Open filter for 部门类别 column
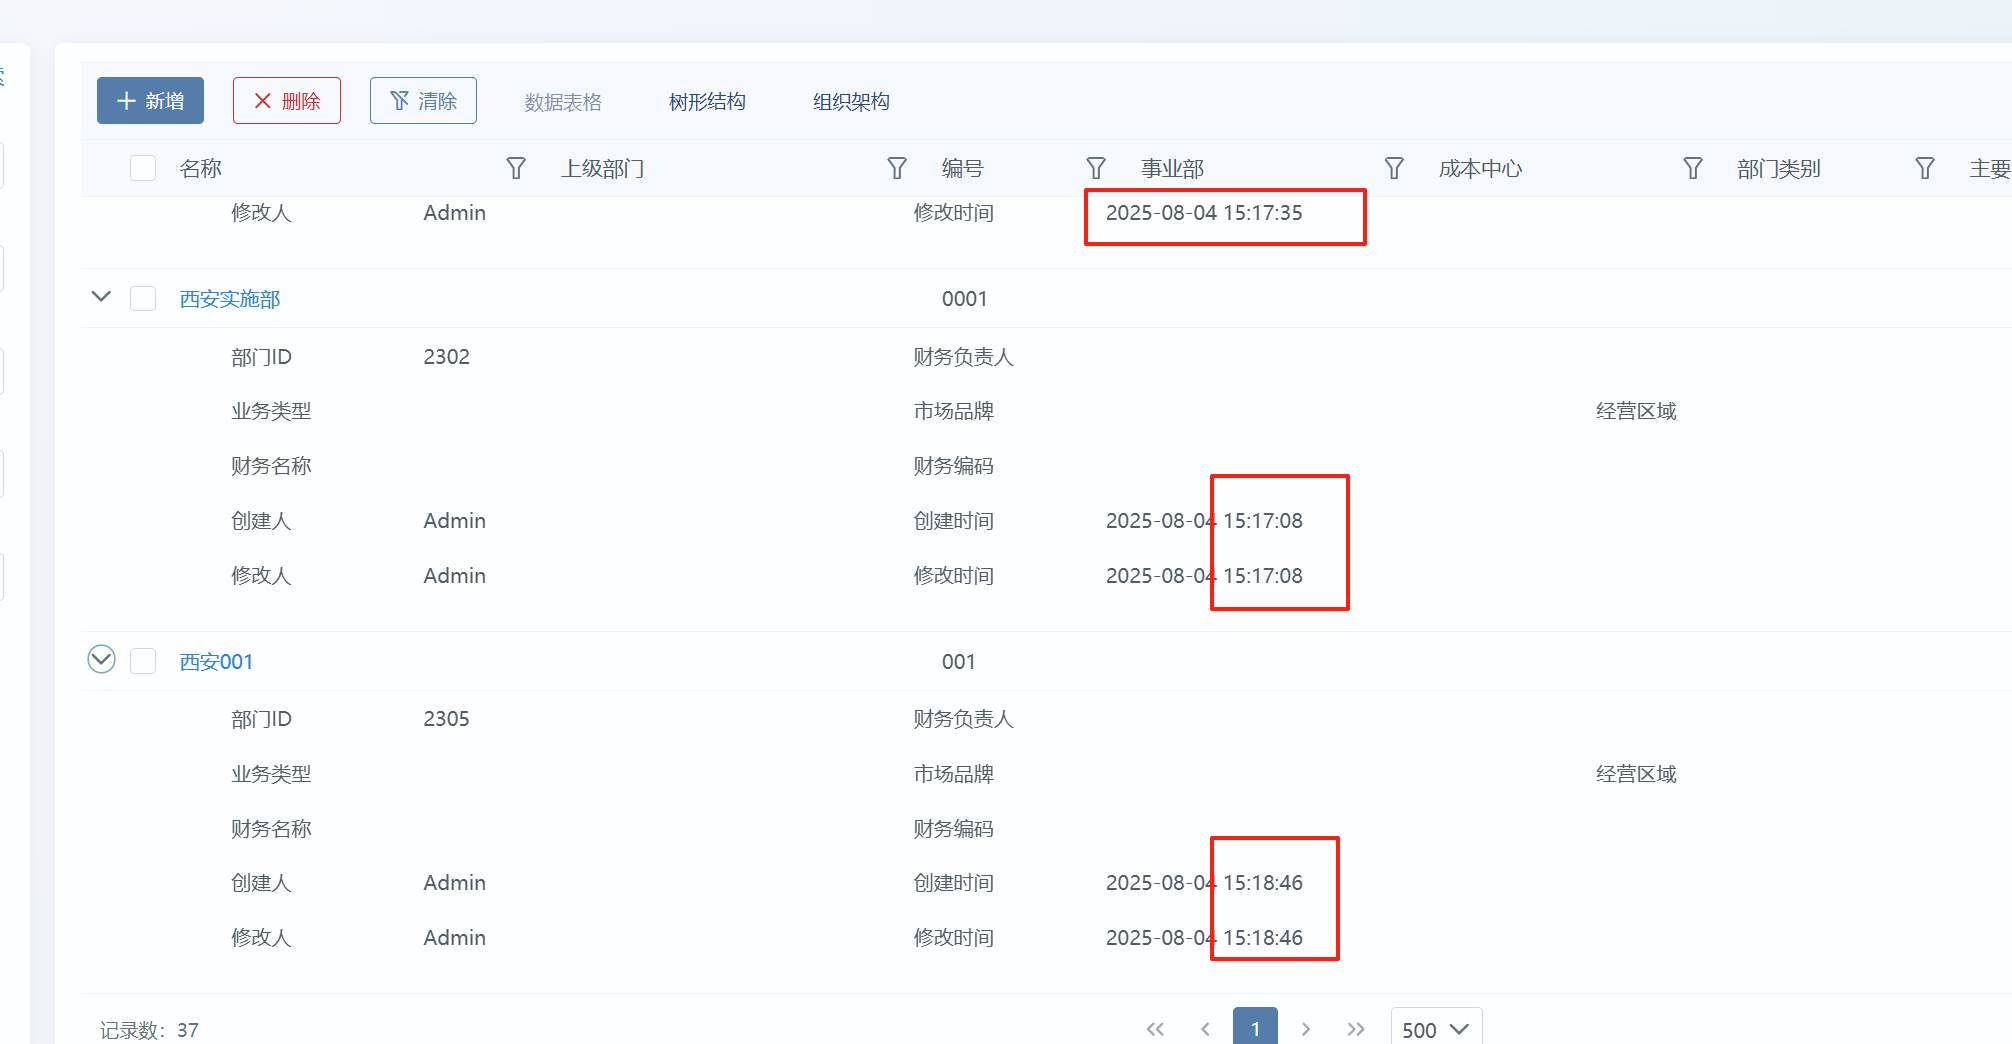 (1925, 168)
